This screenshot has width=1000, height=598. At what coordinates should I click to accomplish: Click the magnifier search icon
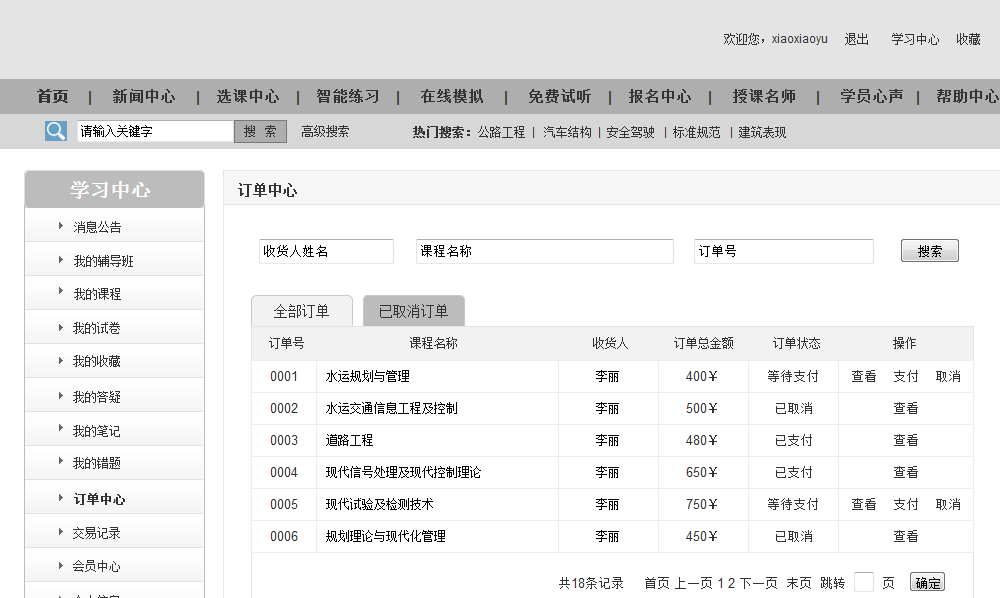click(x=56, y=131)
